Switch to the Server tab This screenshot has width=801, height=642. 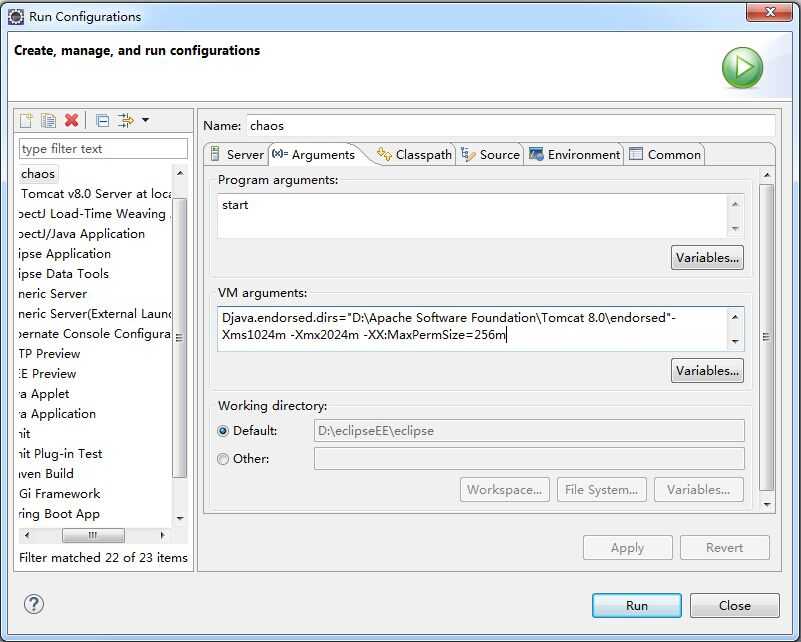(x=237, y=154)
